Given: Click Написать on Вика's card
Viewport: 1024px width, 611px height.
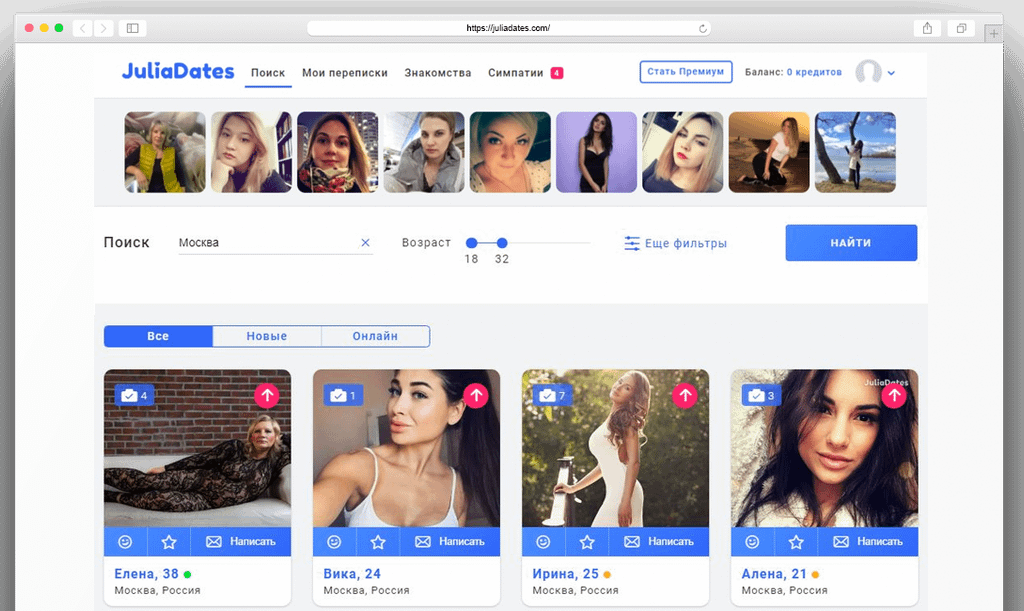Looking at the screenshot, I should (x=450, y=542).
